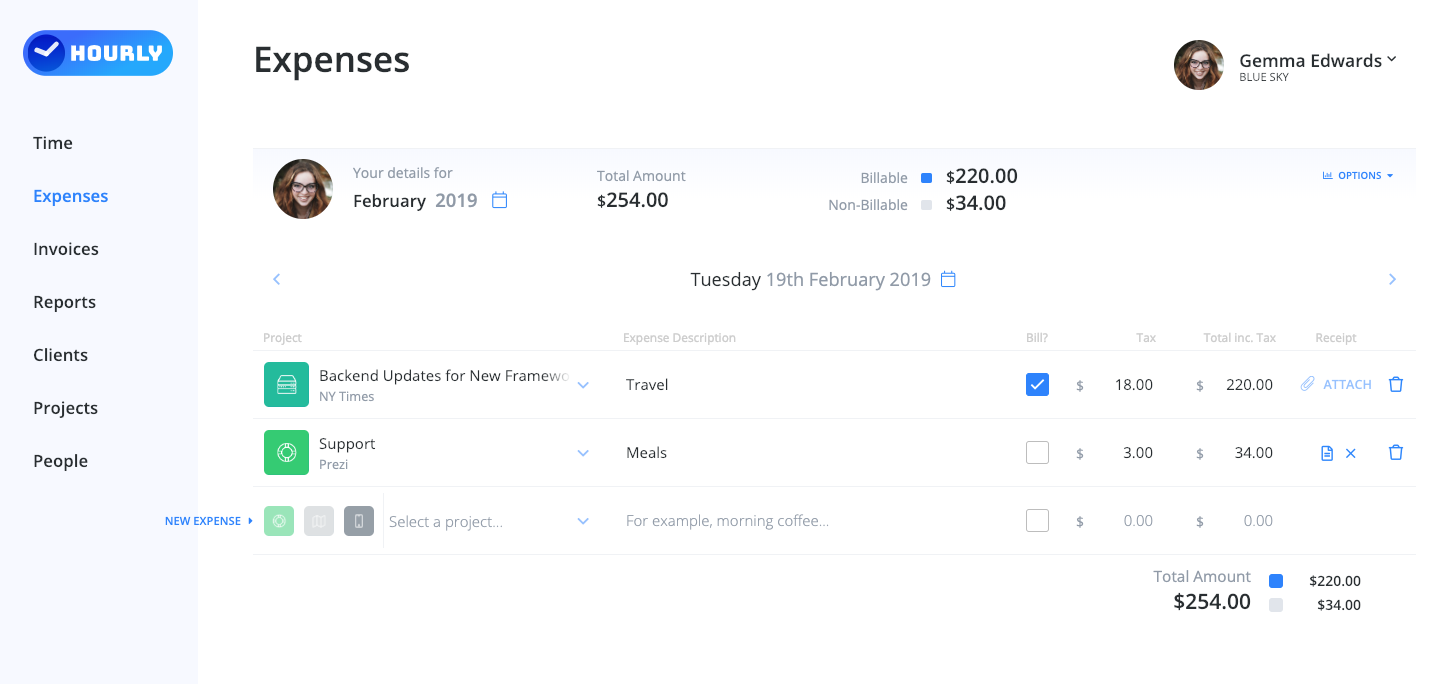Click the Expenses page heading

[x=332, y=60]
